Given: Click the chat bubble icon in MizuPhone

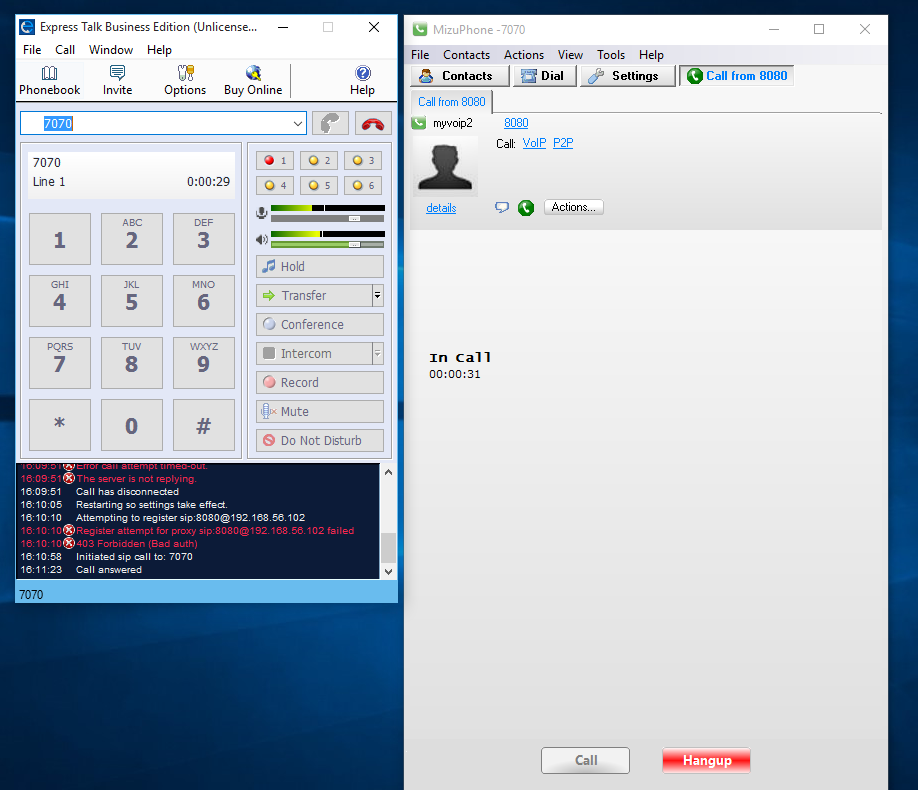Looking at the screenshot, I should pos(502,208).
